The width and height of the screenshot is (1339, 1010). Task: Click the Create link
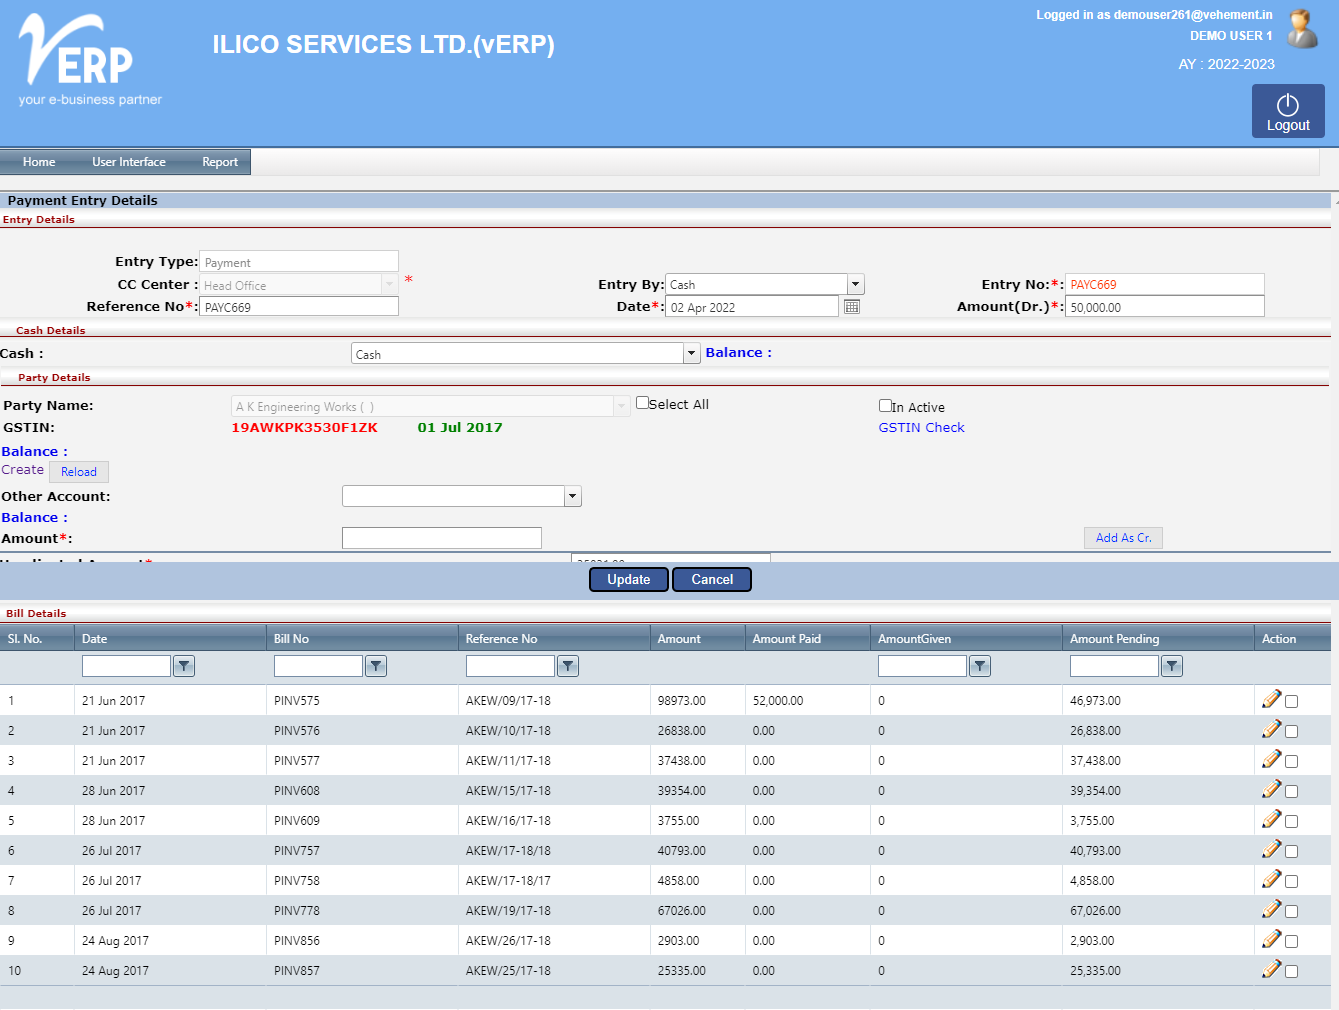pyautogui.click(x=22, y=470)
